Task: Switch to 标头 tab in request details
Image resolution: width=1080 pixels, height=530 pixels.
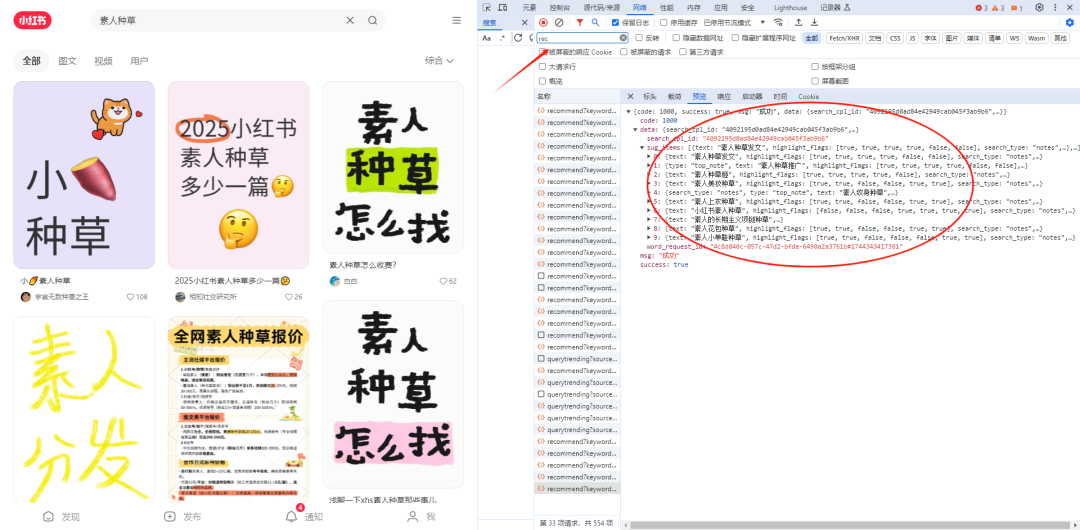Action: coord(650,96)
